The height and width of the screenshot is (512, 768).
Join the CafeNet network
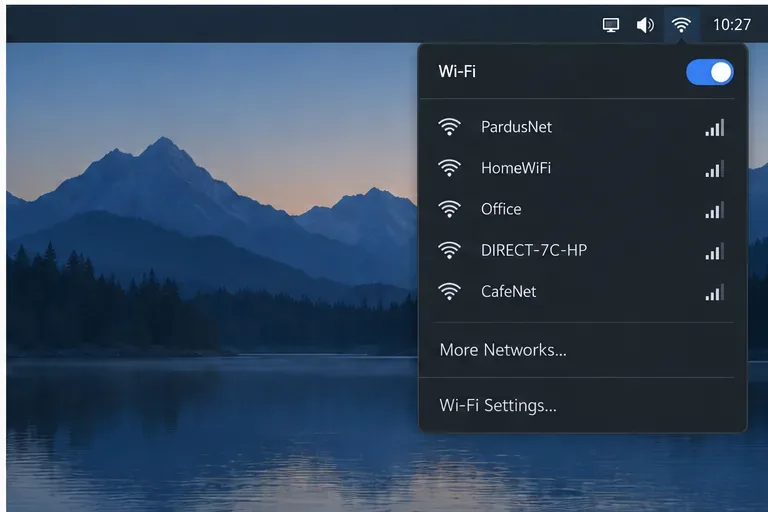click(508, 292)
